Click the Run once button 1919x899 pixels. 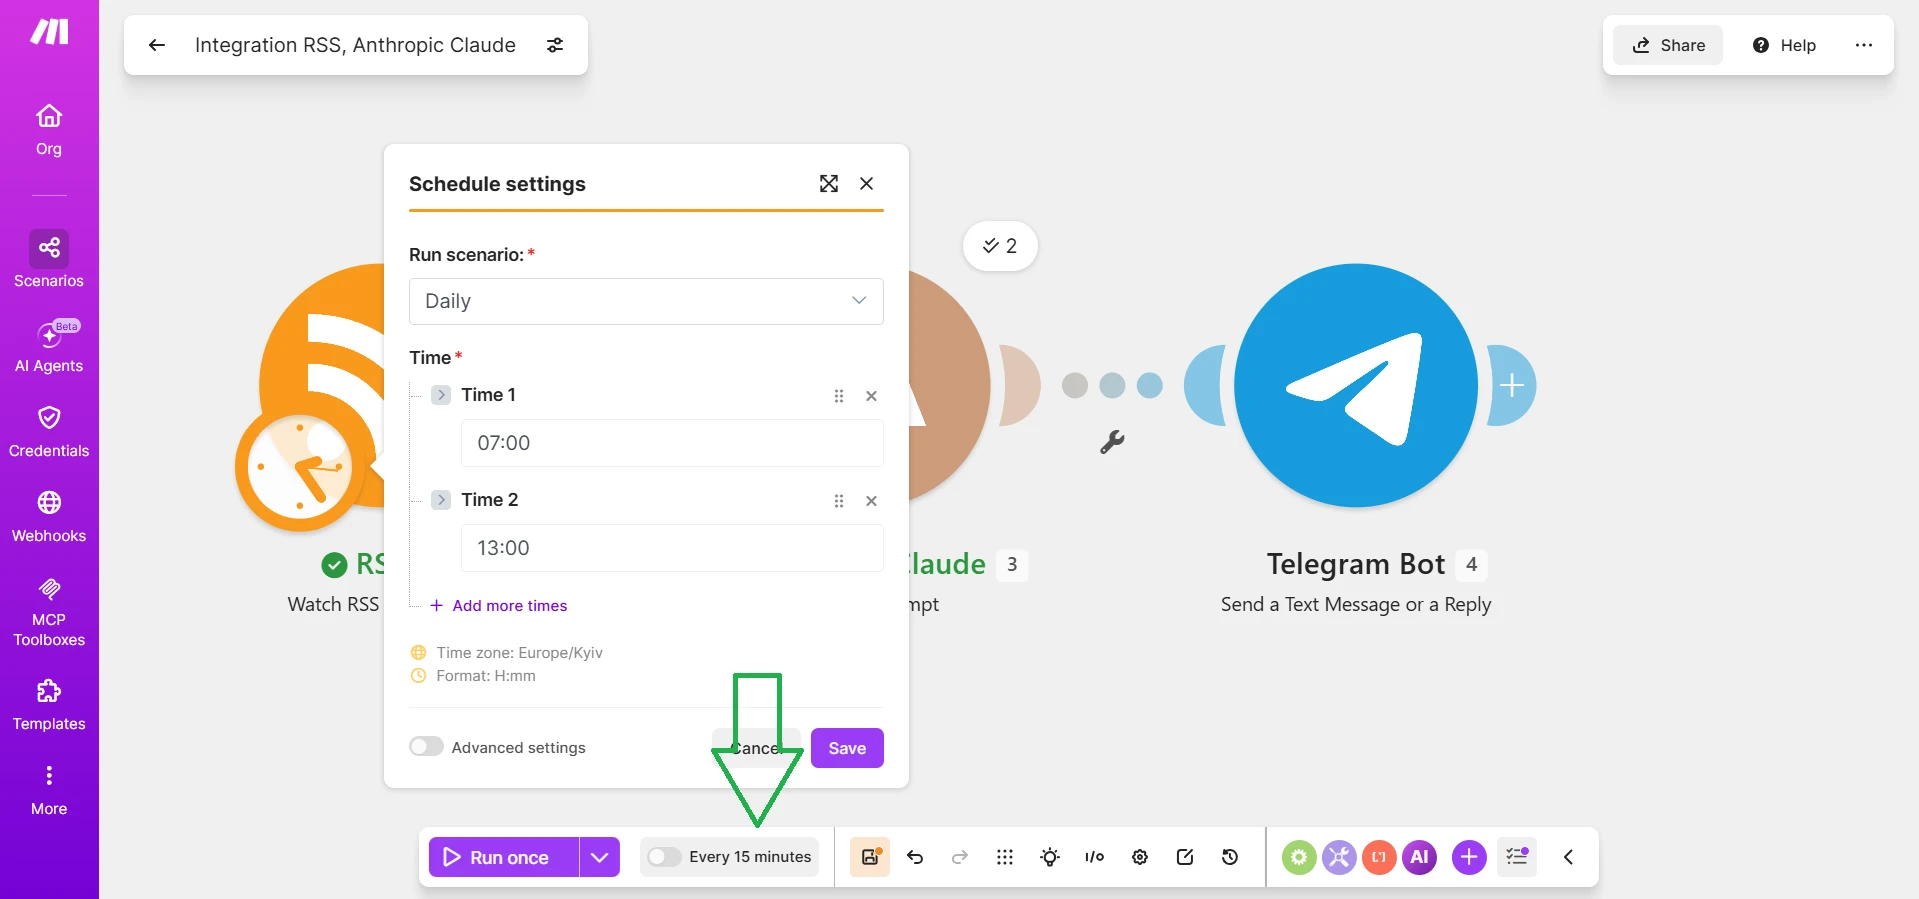(504, 857)
